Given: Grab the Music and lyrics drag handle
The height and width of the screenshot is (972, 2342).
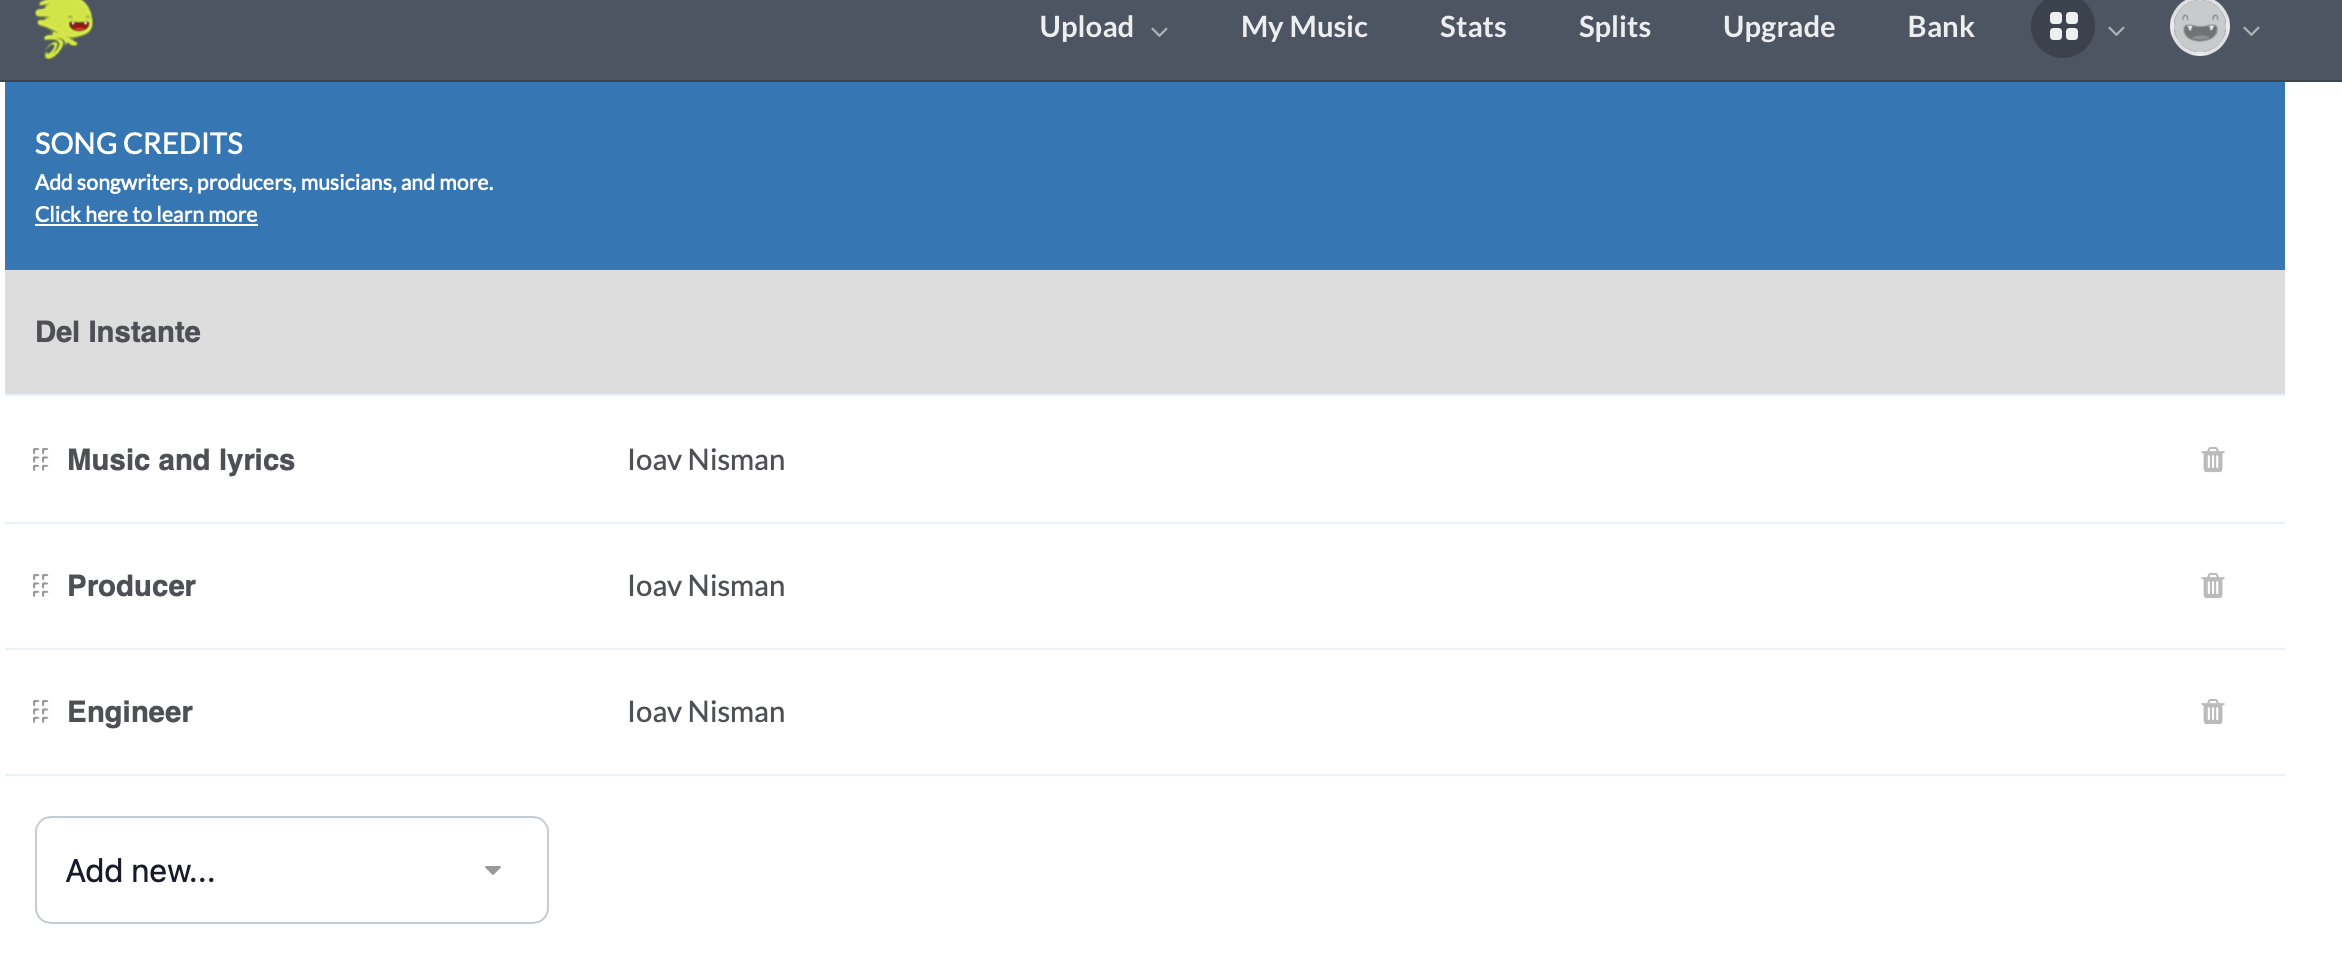Looking at the screenshot, I should [40, 460].
